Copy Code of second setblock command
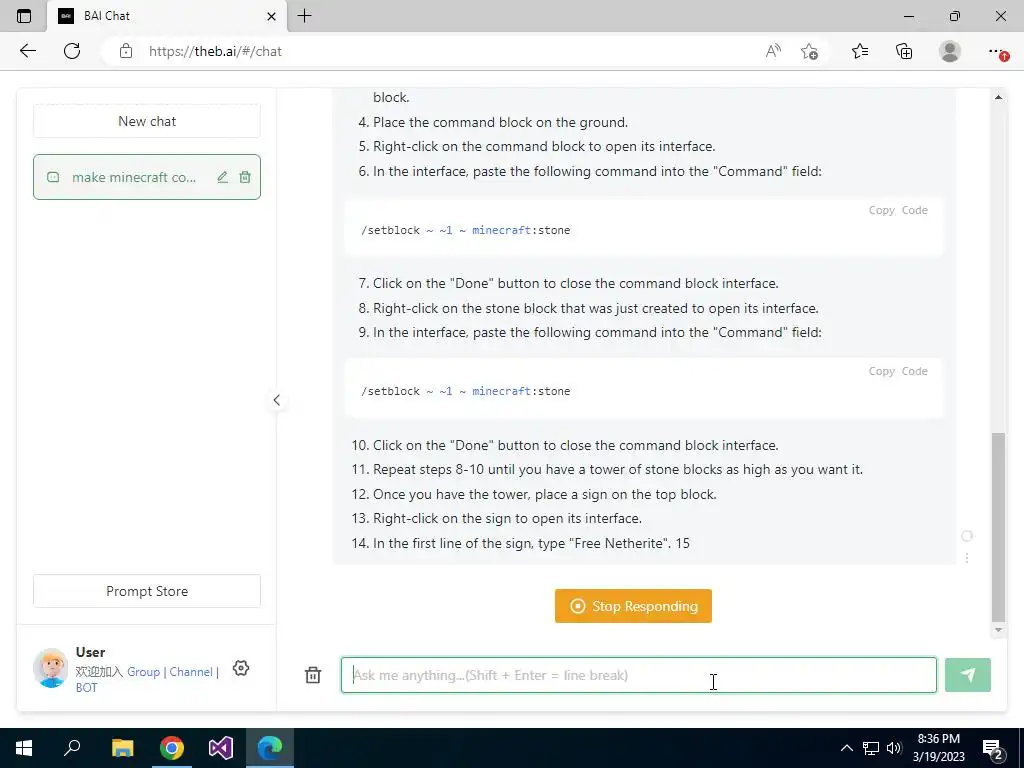Viewport: 1024px width, 768px height. point(898,371)
